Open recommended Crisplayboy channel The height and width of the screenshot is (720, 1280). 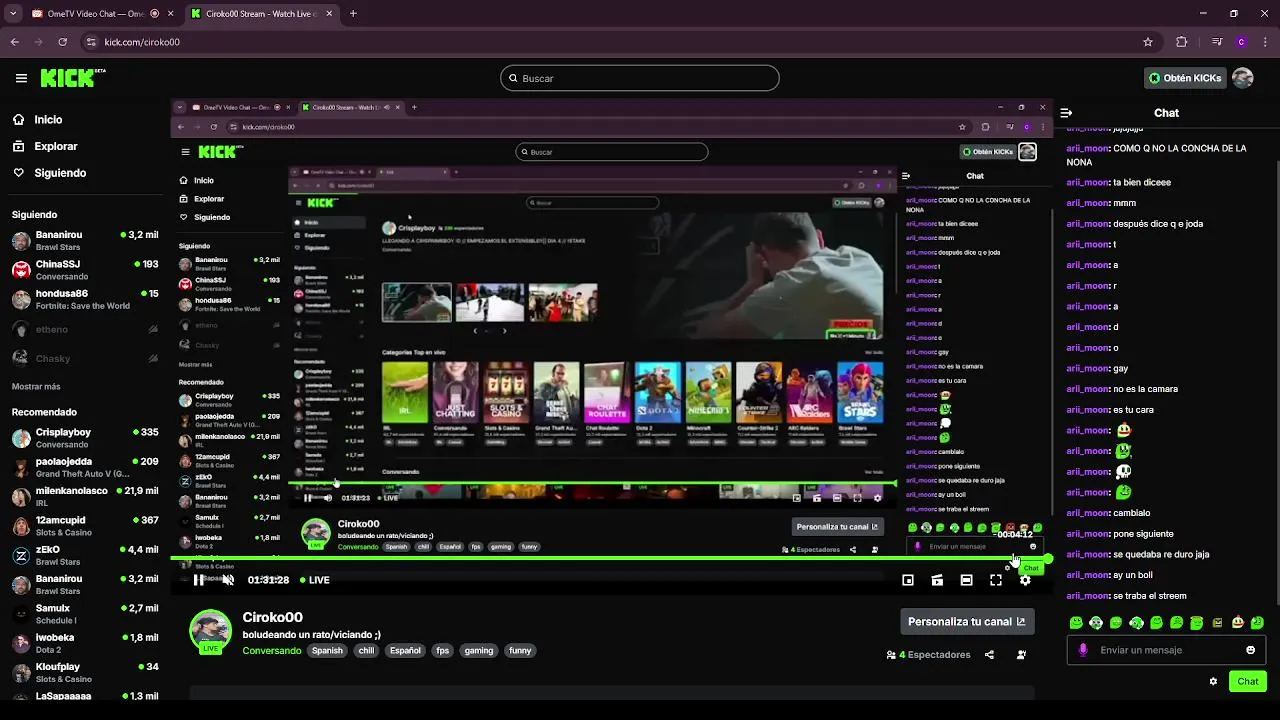tap(86, 438)
